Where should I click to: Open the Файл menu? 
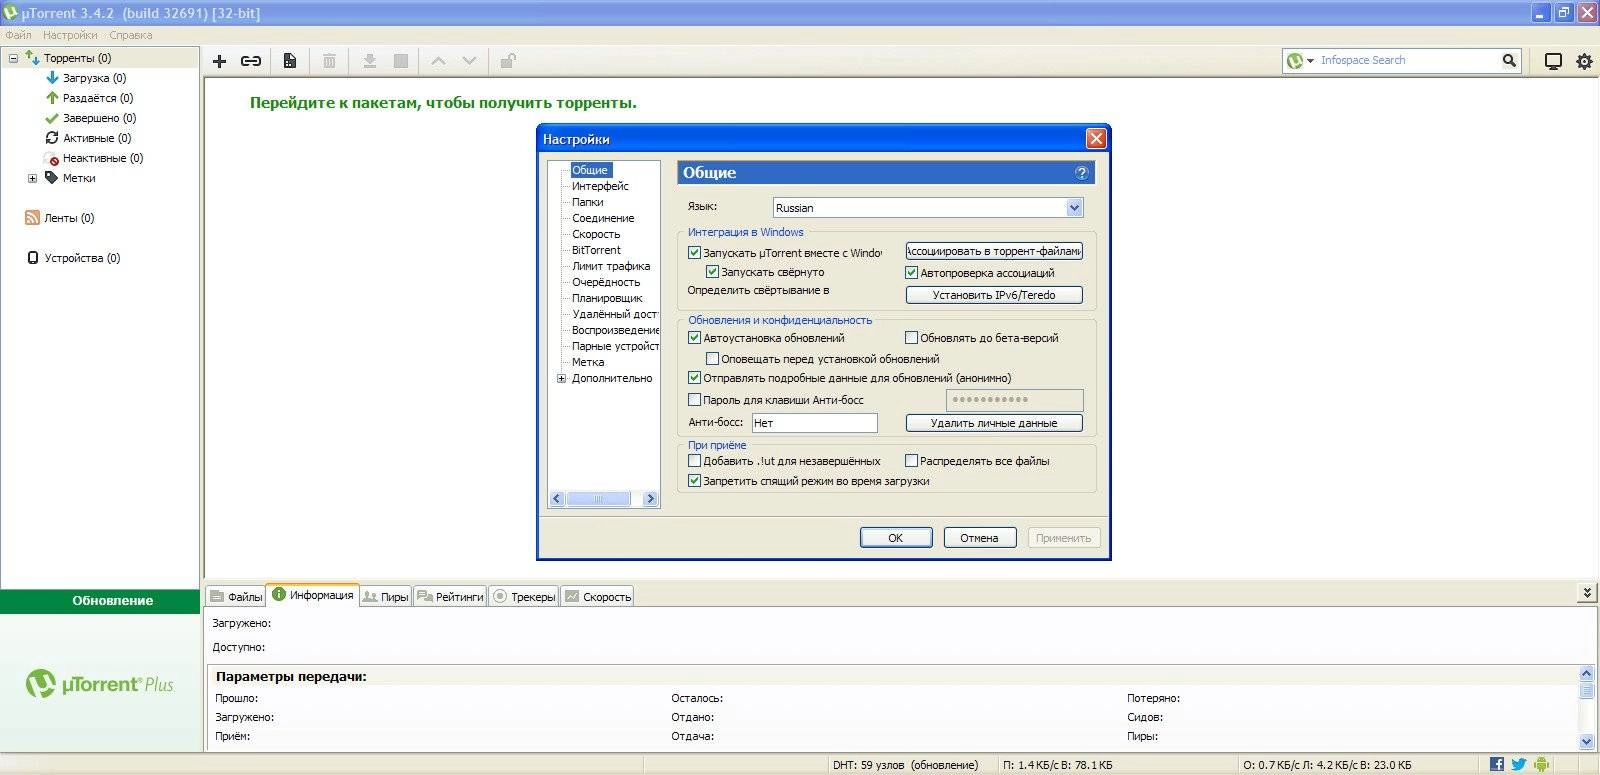[x=18, y=35]
